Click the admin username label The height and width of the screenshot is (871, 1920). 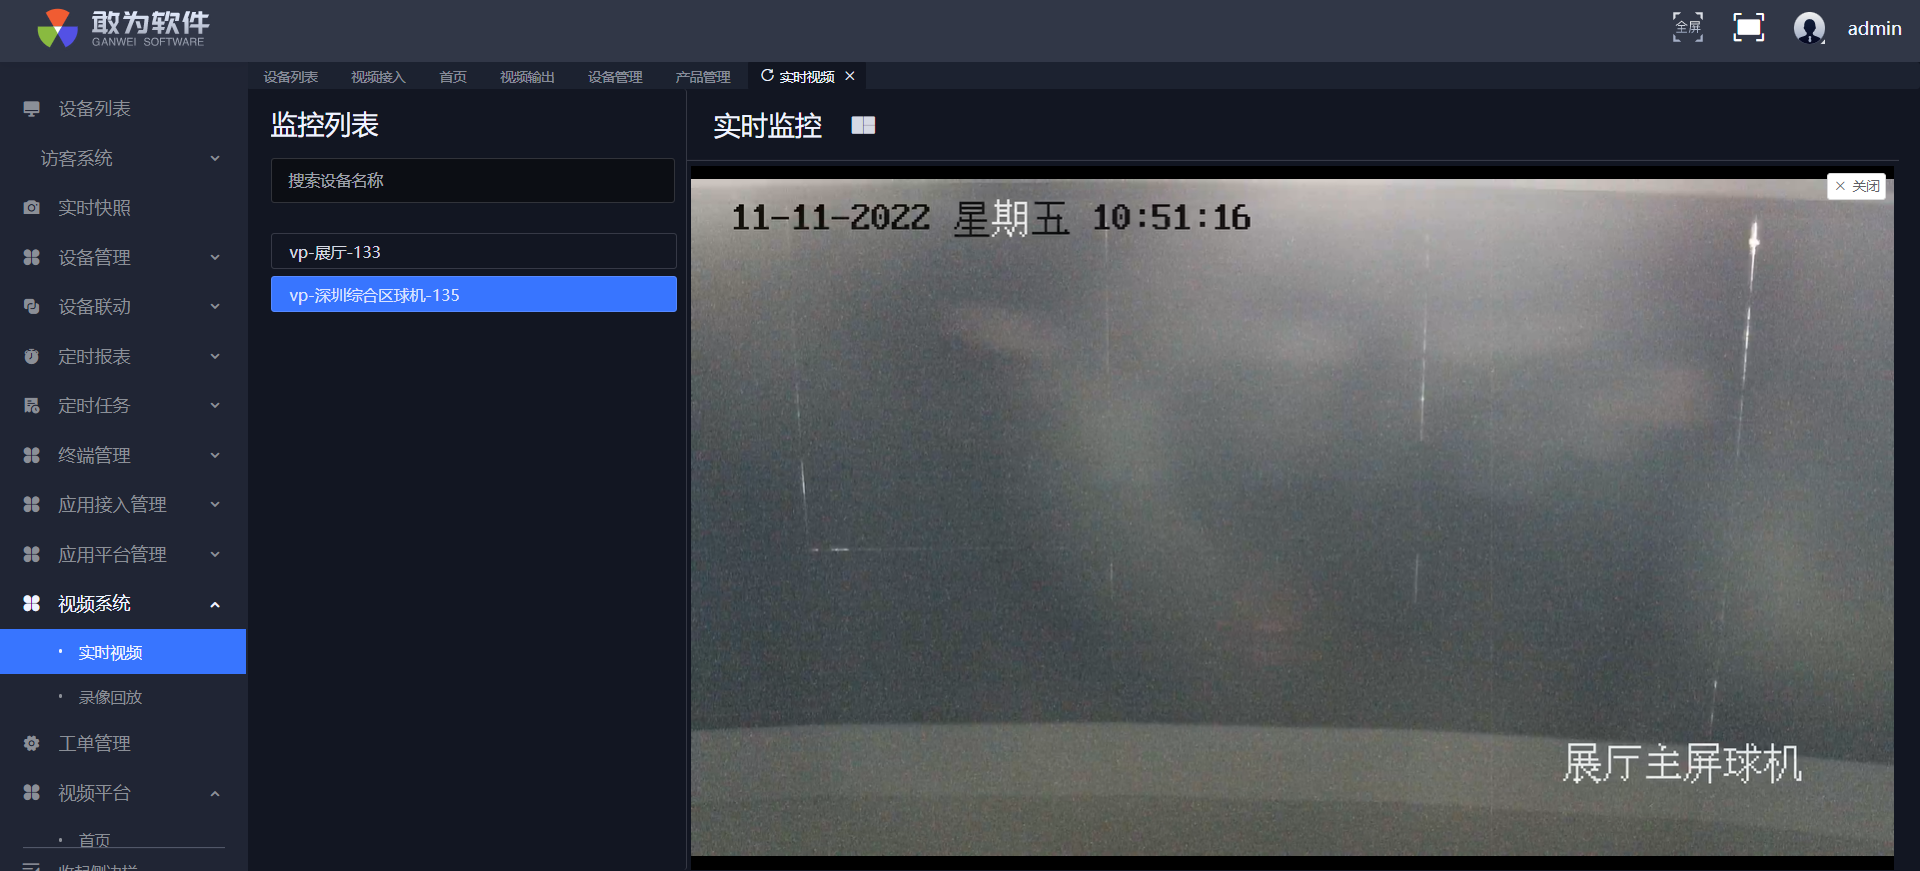click(x=1874, y=29)
